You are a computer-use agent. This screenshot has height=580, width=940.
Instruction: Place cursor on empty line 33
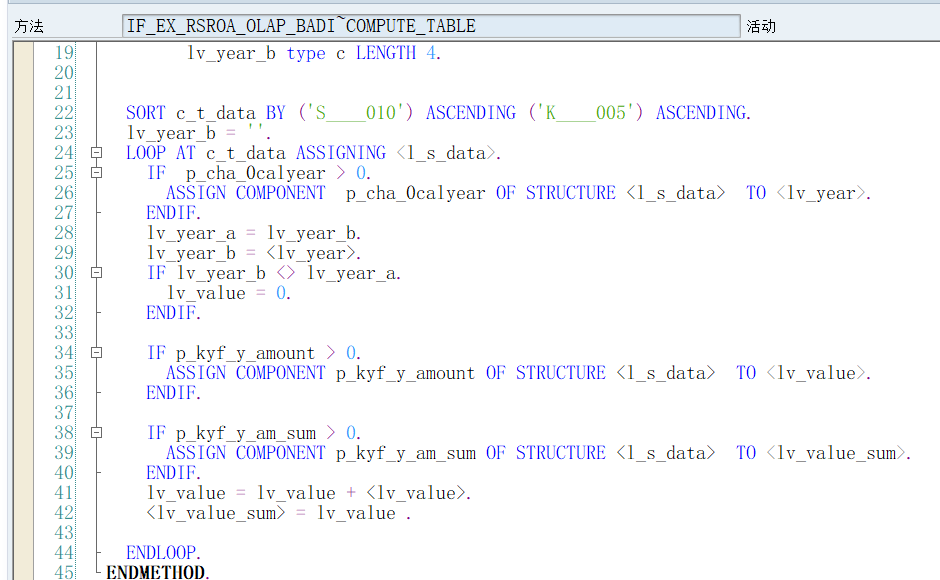click(300, 333)
